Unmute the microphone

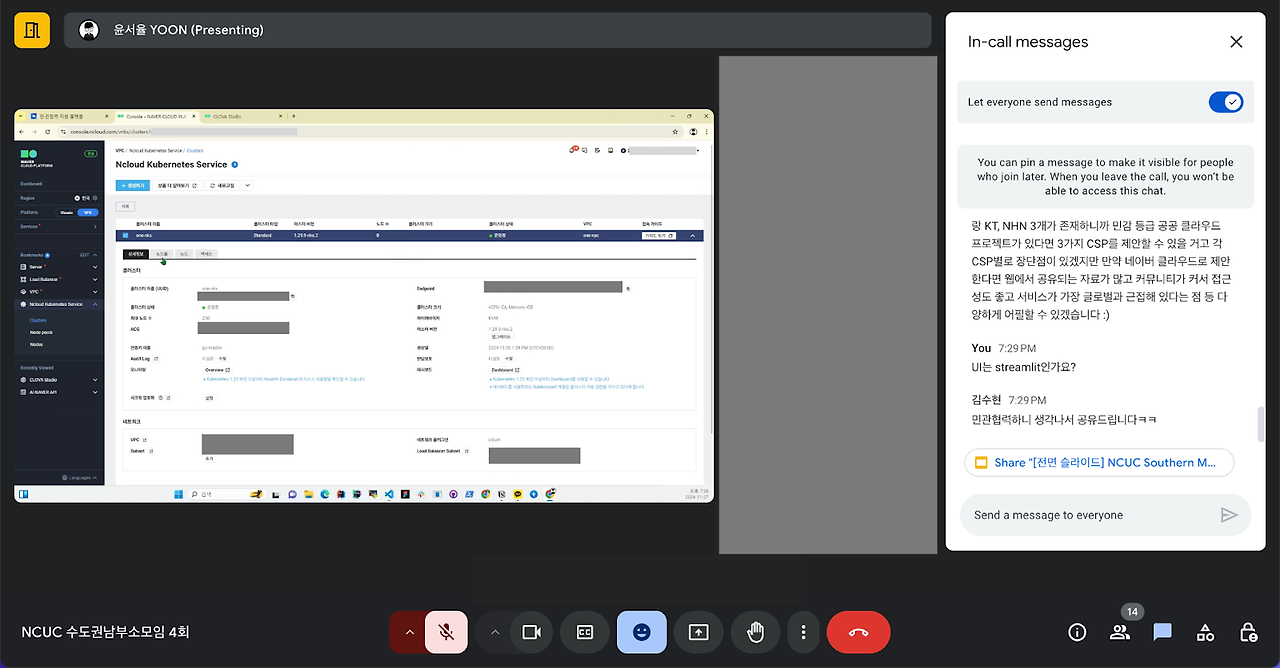tap(447, 632)
